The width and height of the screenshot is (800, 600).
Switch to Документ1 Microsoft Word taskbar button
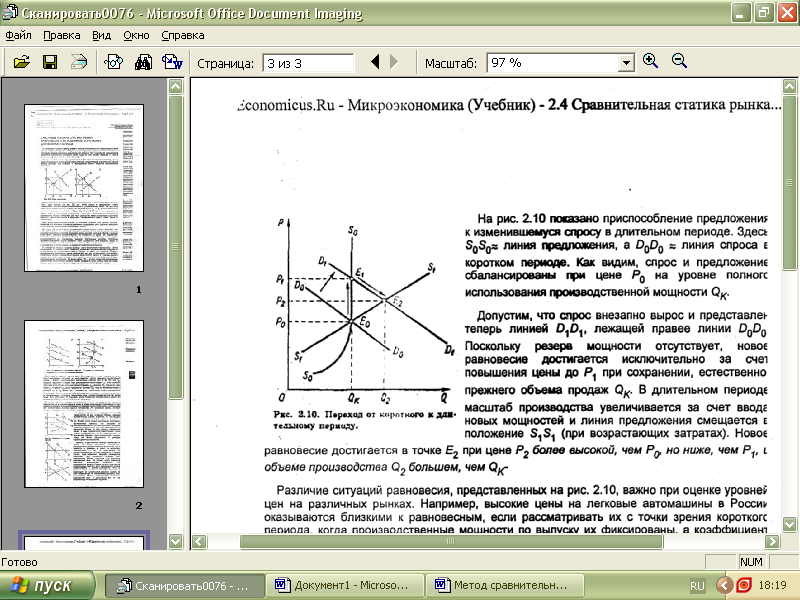pyautogui.click(x=345, y=585)
